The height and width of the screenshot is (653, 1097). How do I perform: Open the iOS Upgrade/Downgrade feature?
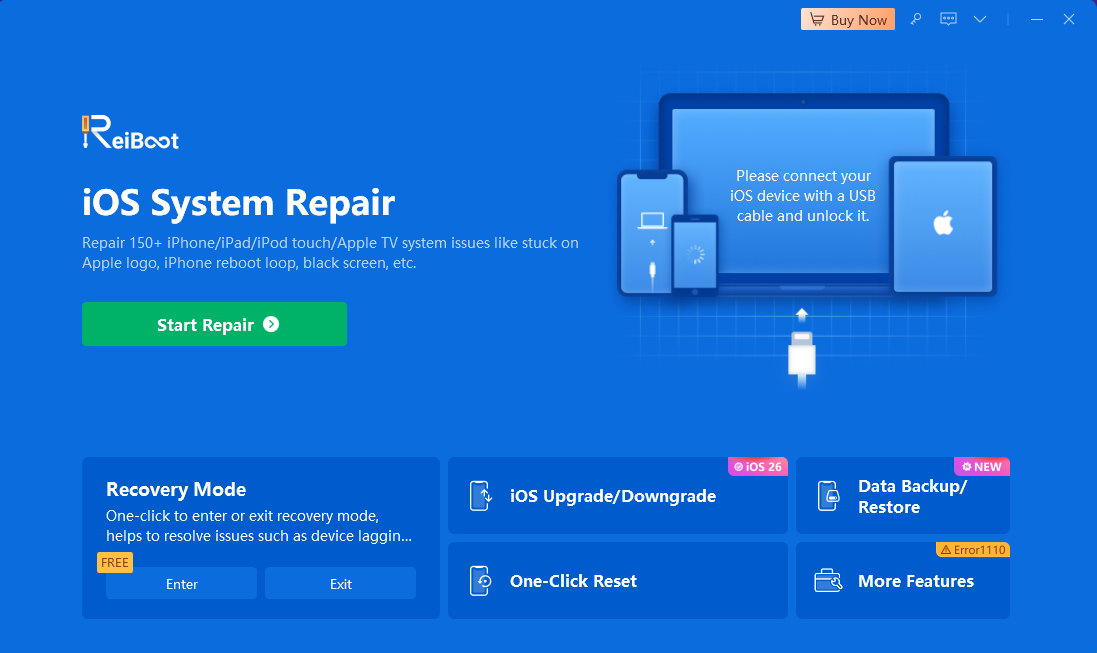pos(612,496)
